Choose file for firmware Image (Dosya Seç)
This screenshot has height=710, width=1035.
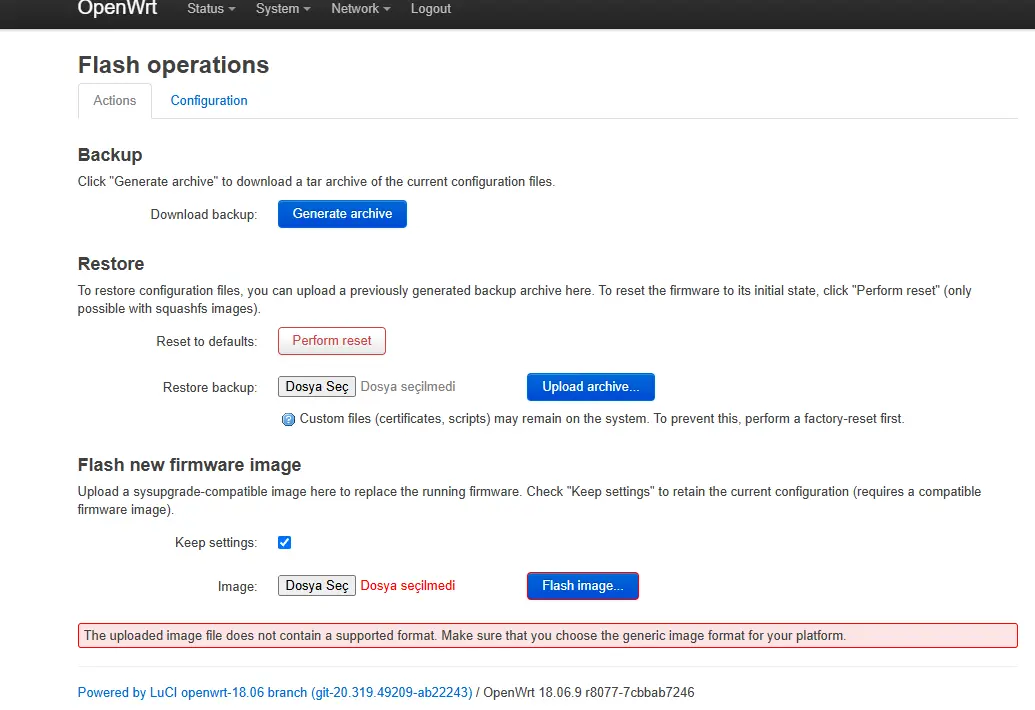click(x=317, y=585)
